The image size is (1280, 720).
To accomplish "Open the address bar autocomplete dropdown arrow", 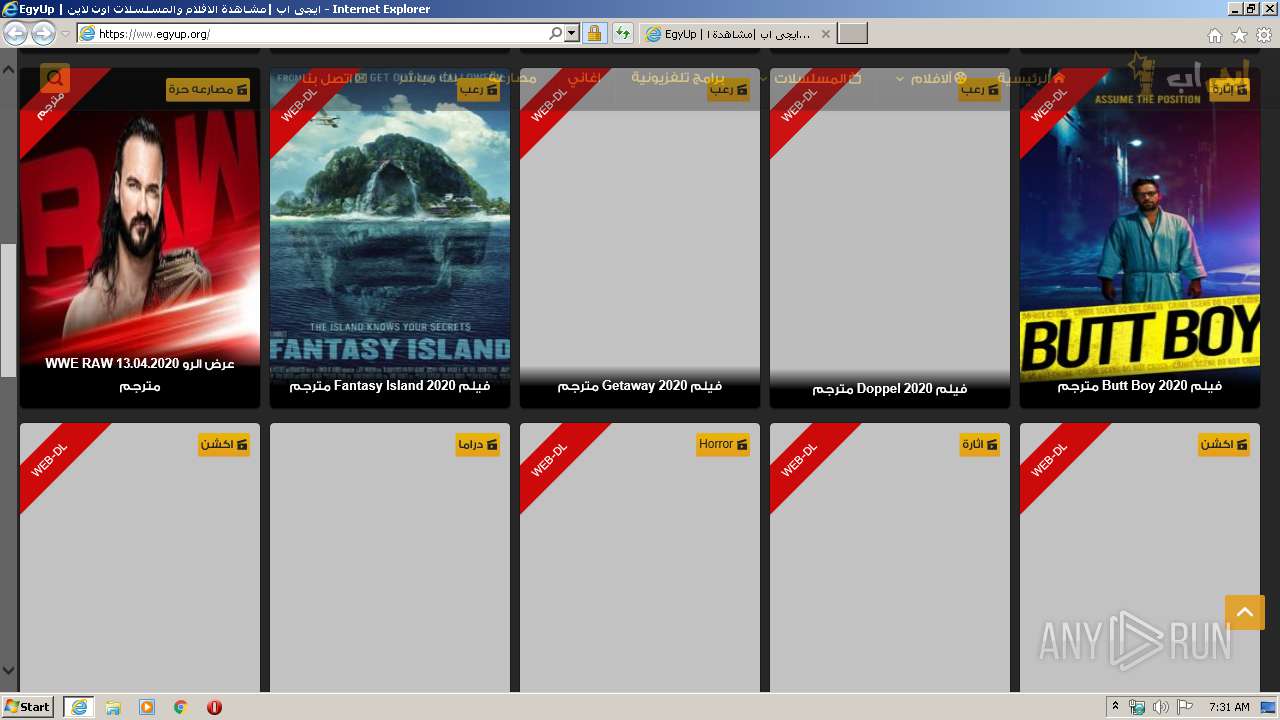I will click(572, 33).
